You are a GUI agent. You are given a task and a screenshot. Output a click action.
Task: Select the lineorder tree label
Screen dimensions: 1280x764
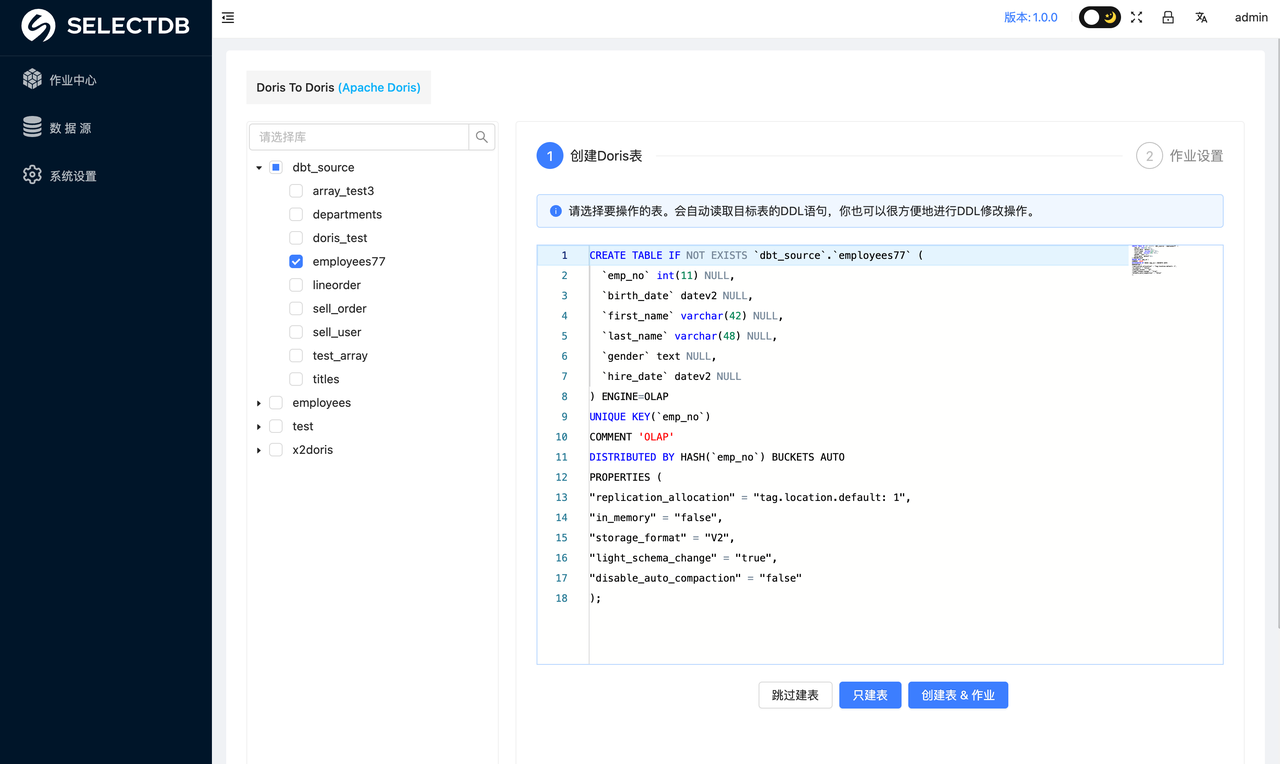(337, 285)
